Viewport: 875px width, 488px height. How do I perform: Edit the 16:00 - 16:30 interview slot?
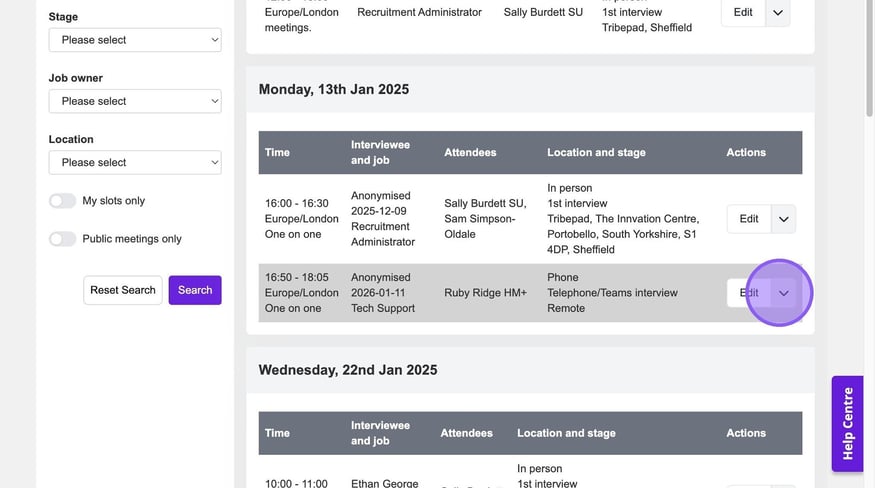tap(748, 219)
